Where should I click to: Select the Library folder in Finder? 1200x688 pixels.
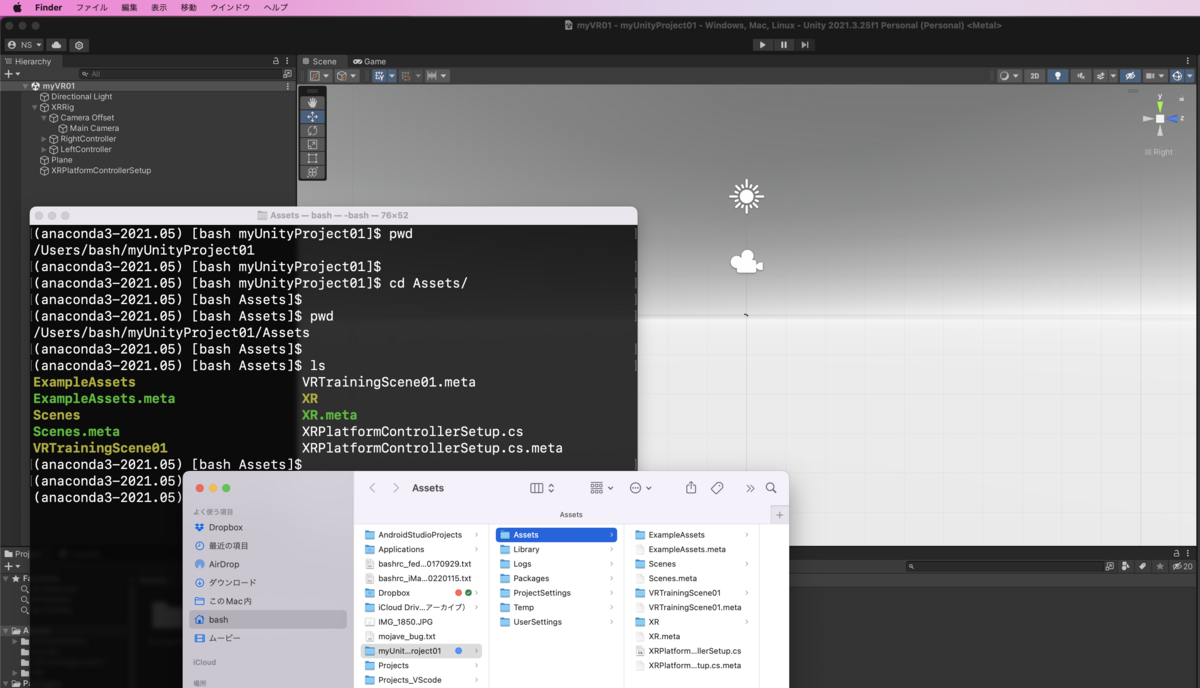pyautogui.click(x=555, y=549)
